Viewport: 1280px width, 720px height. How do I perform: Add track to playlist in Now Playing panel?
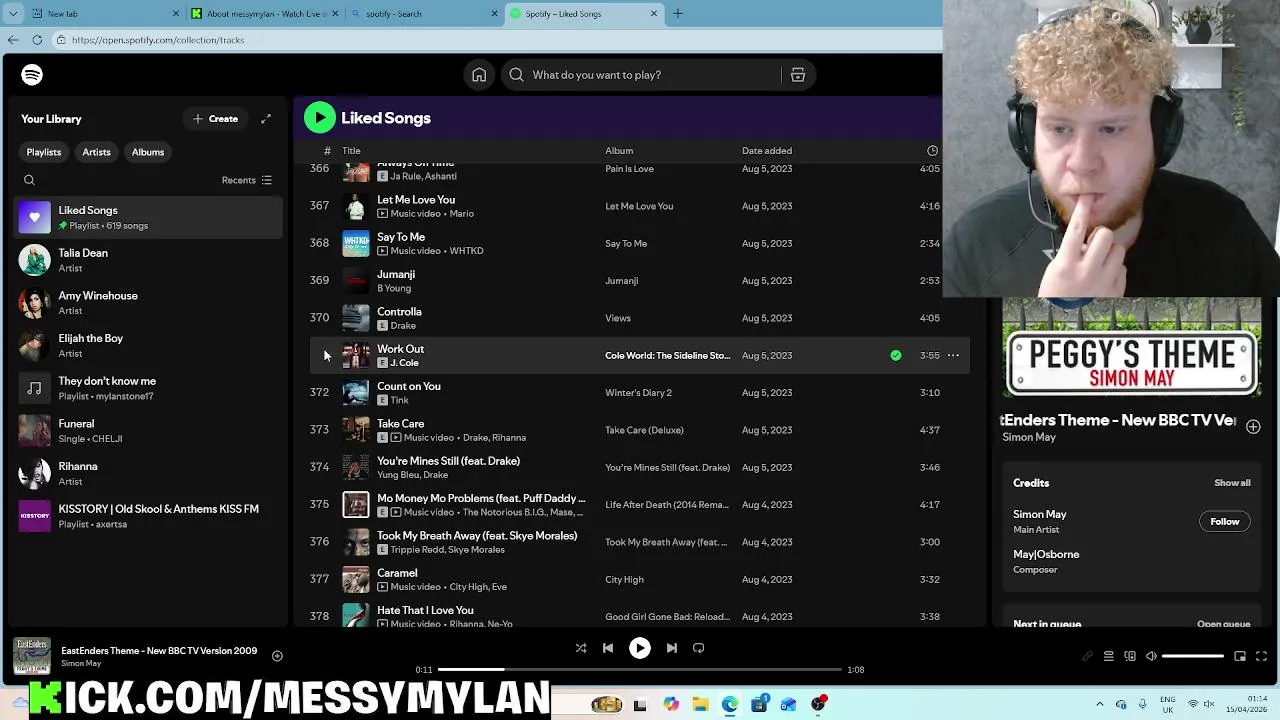(x=1253, y=427)
